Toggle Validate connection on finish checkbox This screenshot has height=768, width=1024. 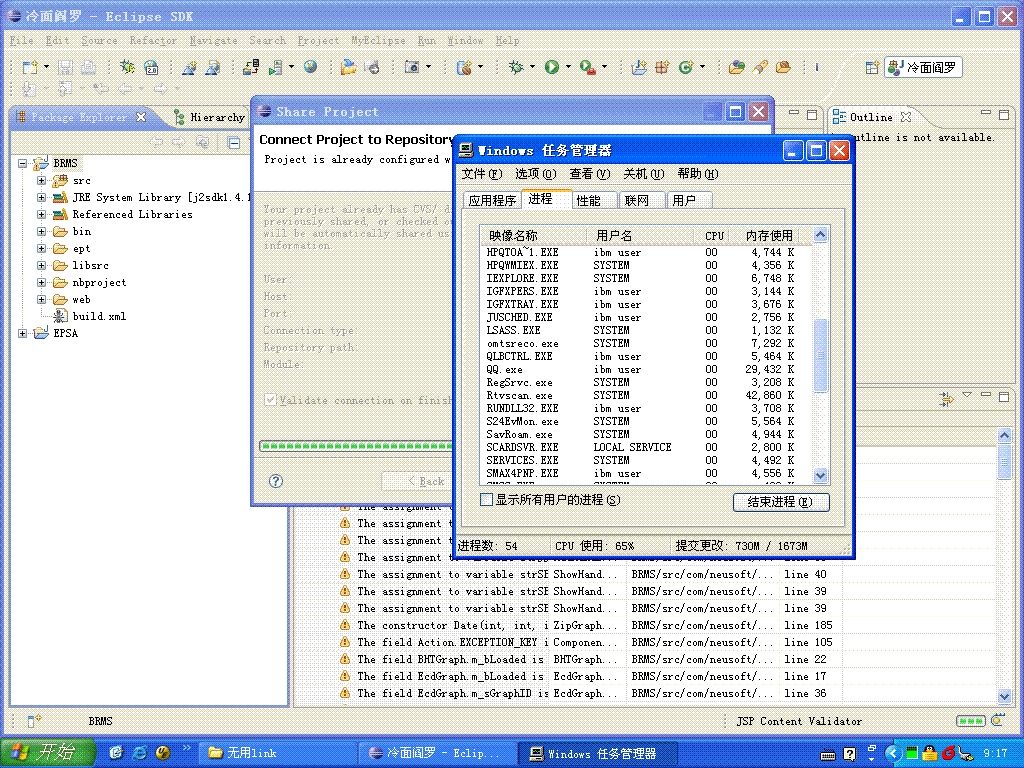[270, 400]
